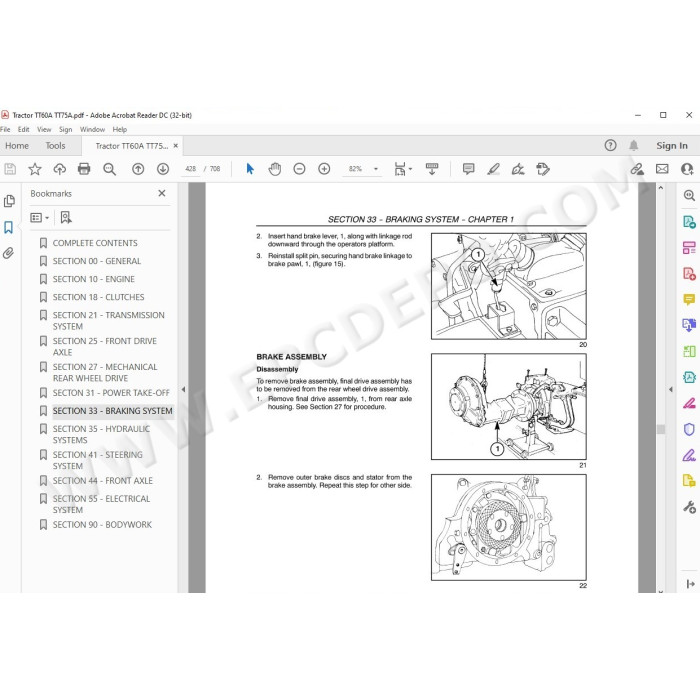Expand the right tools pane arrow
700x700 pixels.
[671, 389]
